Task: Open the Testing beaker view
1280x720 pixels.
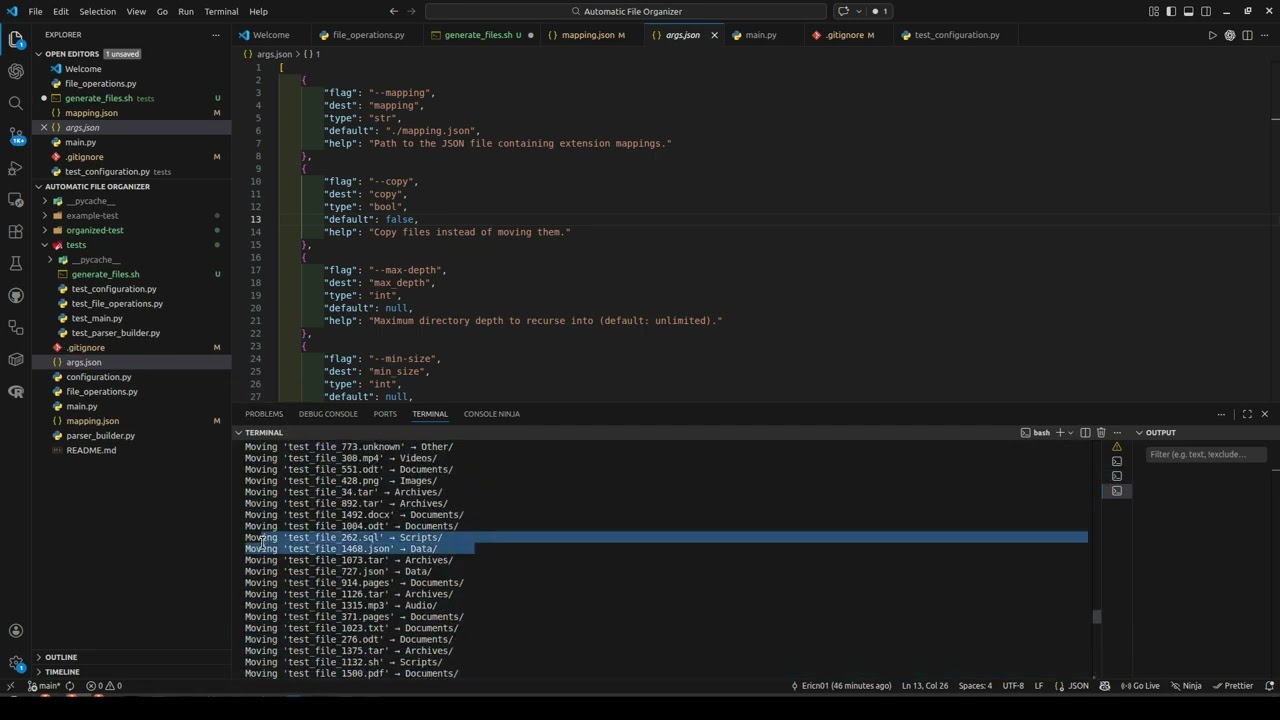Action: click(16, 263)
